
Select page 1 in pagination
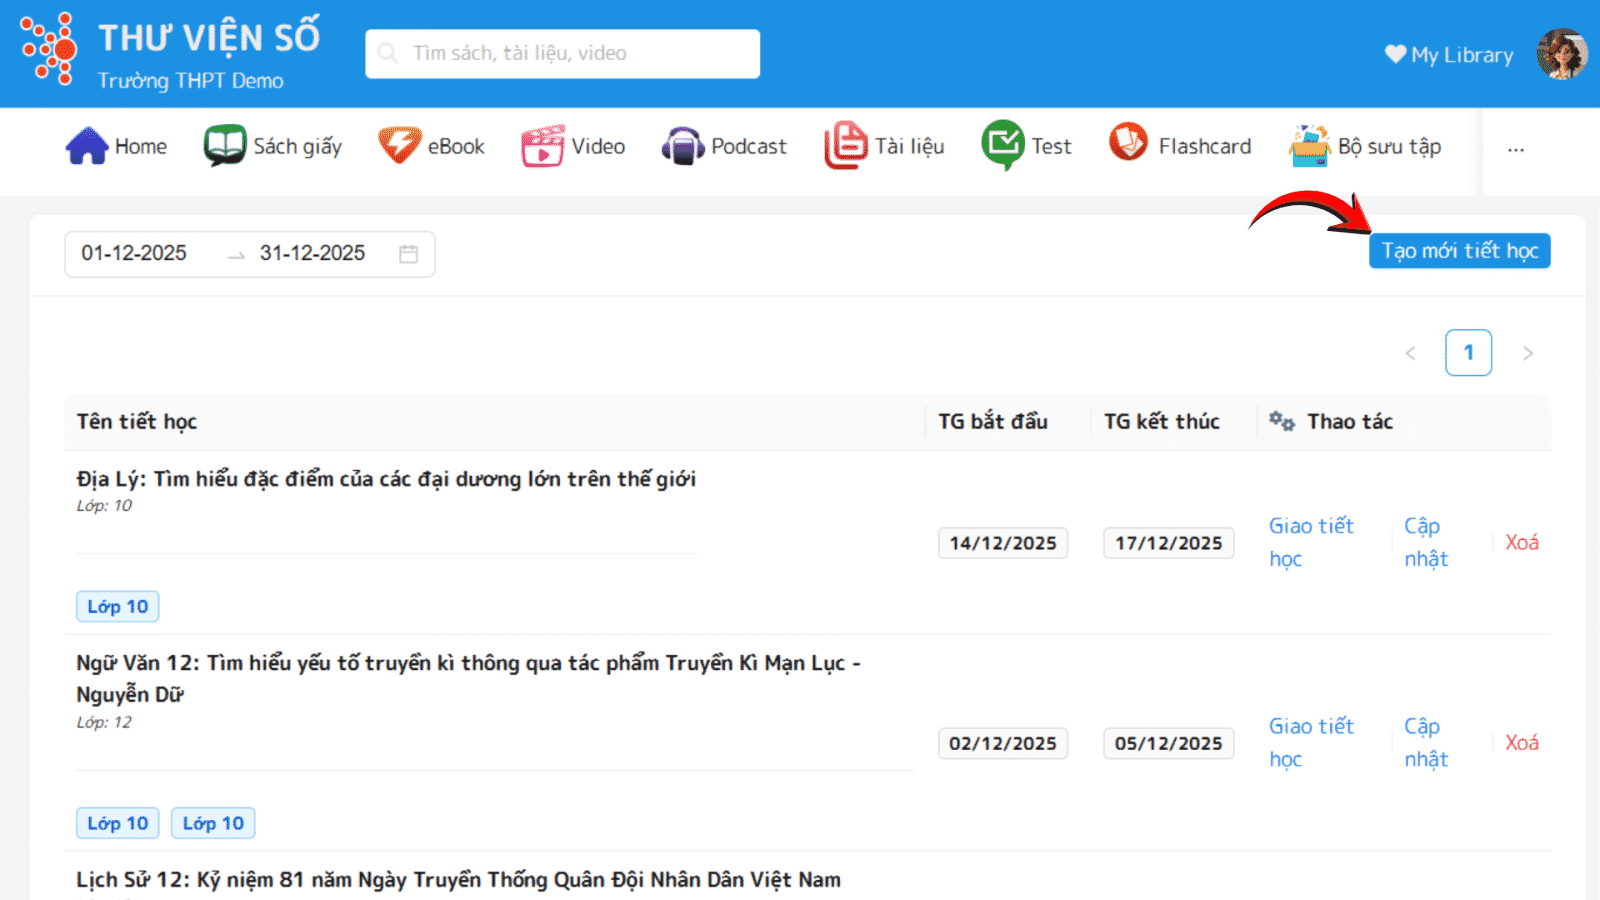(x=1468, y=353)
